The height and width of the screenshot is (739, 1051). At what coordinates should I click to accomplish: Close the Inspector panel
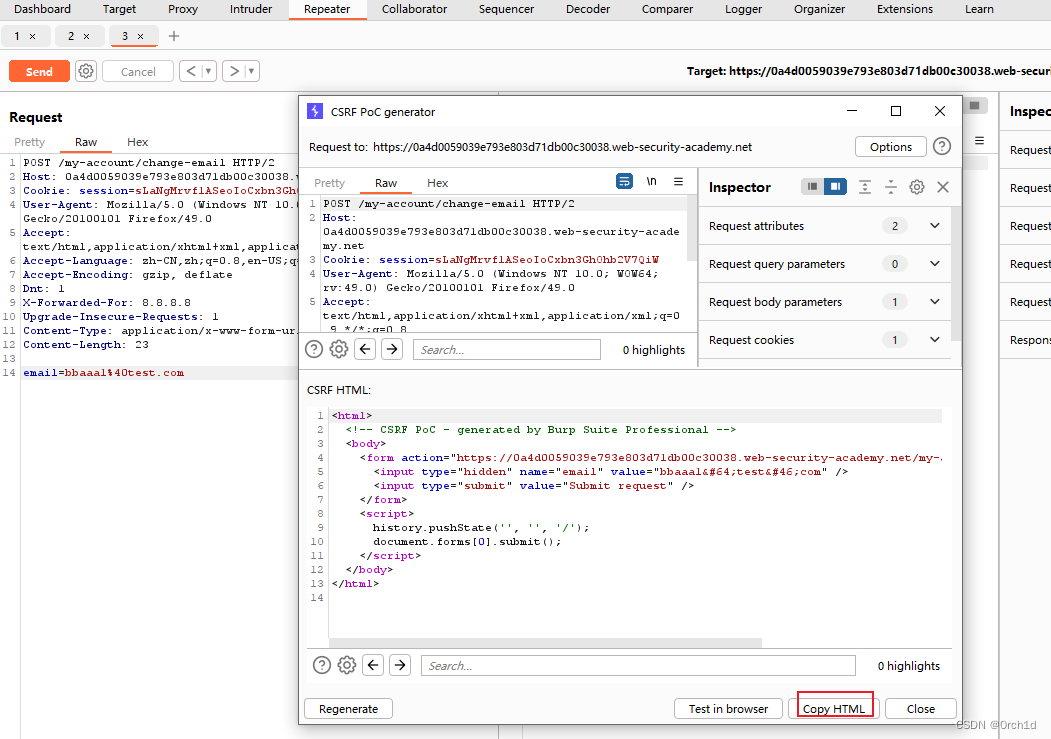(x=943, y=187)
